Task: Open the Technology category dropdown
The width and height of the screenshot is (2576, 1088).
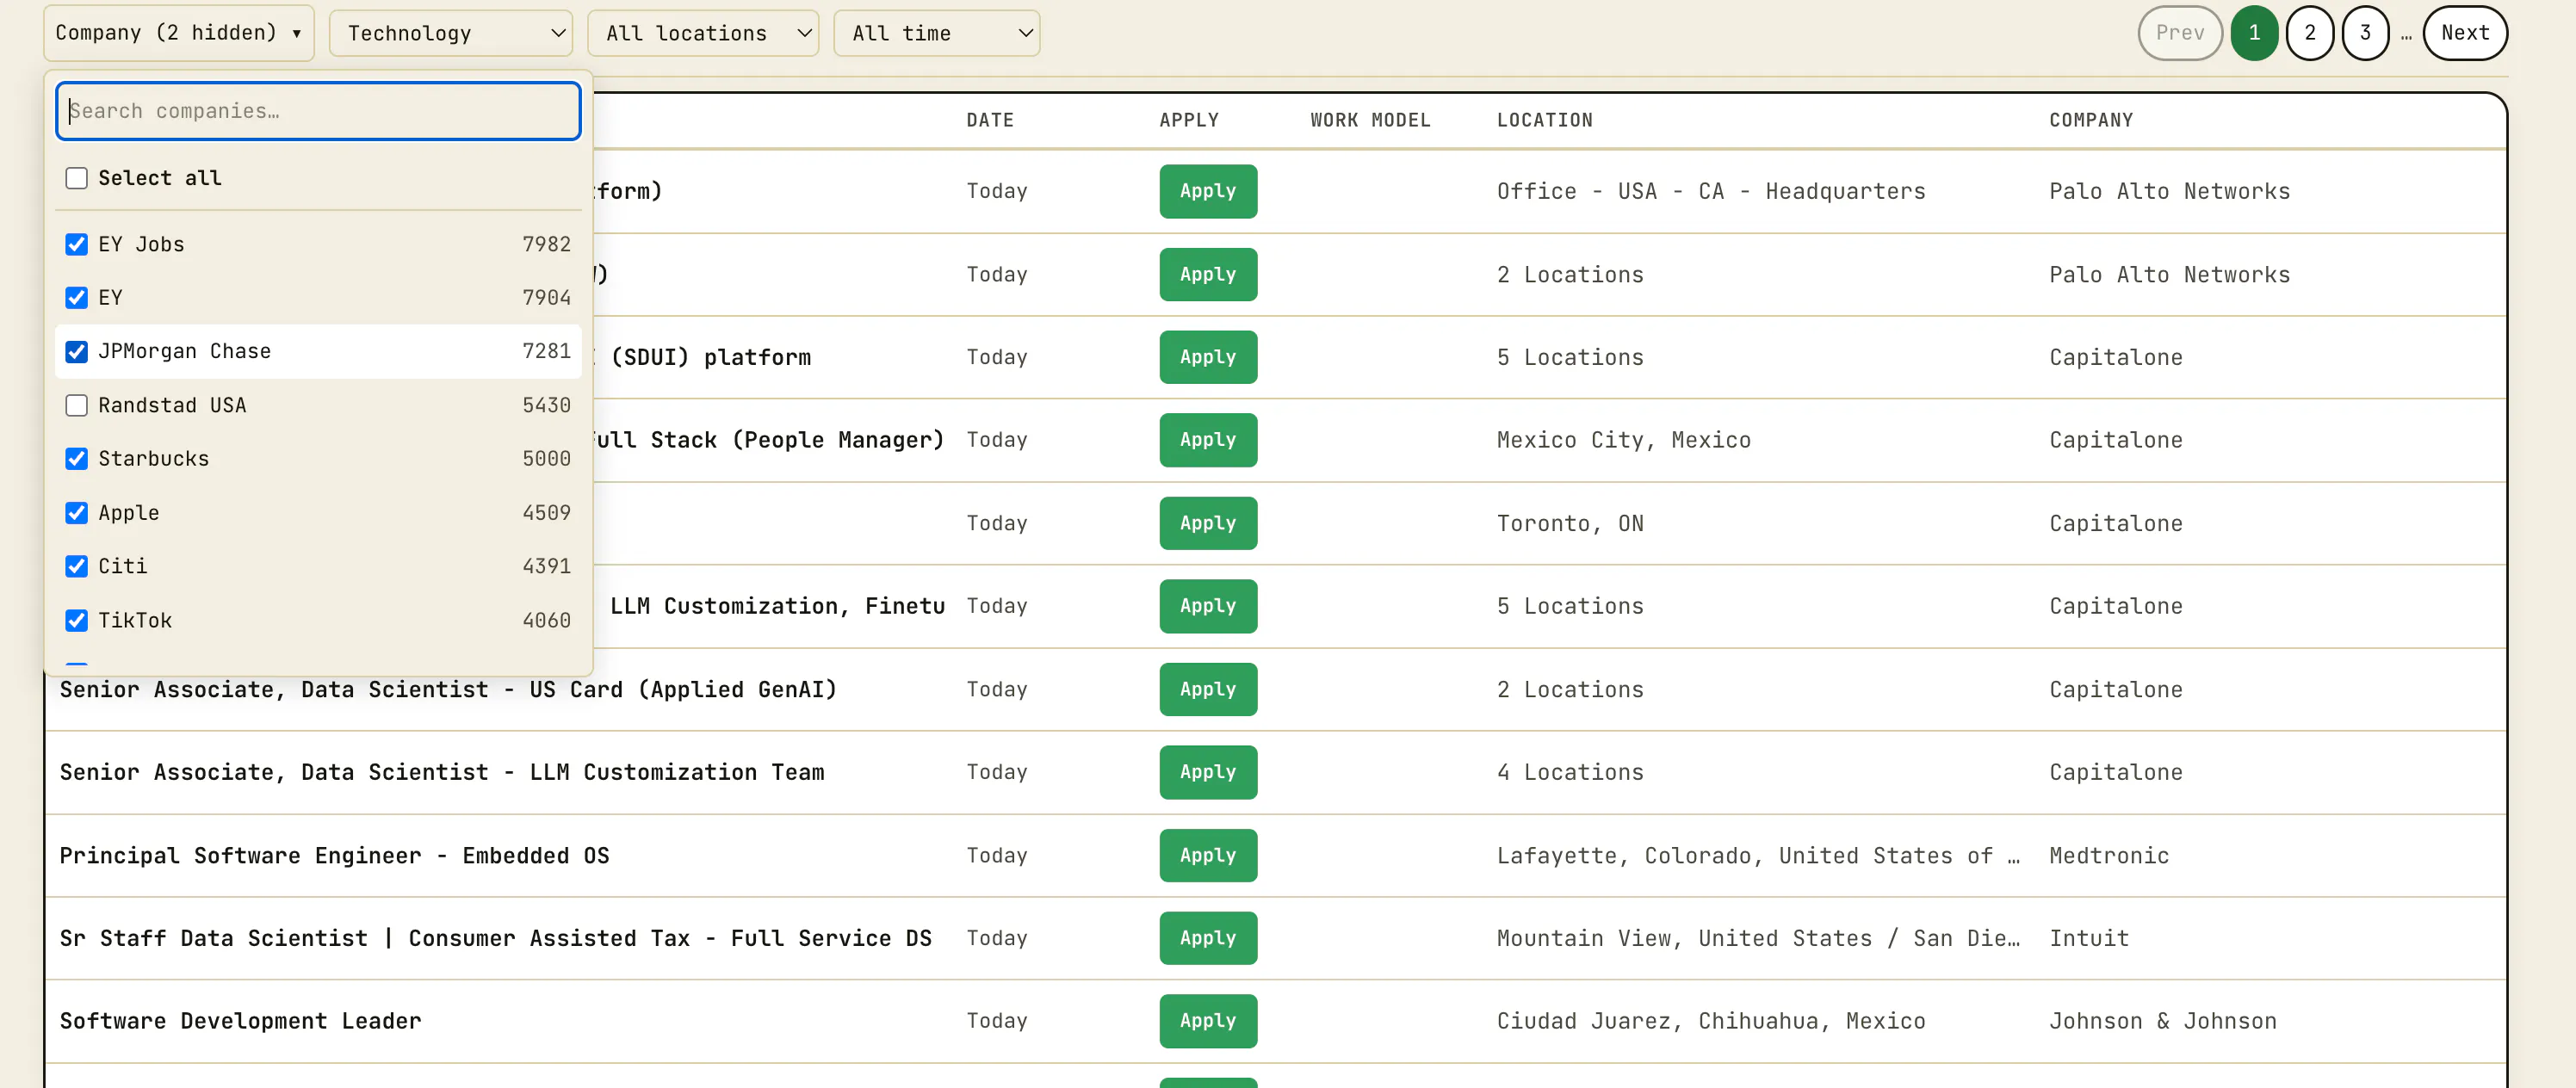Action: (451, 33)
